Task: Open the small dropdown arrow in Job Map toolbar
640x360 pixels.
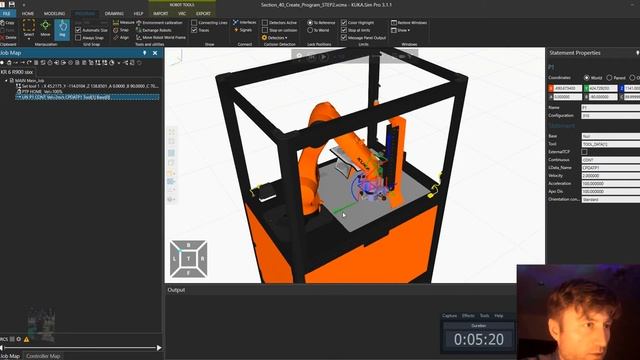Action: click(119, 63)
